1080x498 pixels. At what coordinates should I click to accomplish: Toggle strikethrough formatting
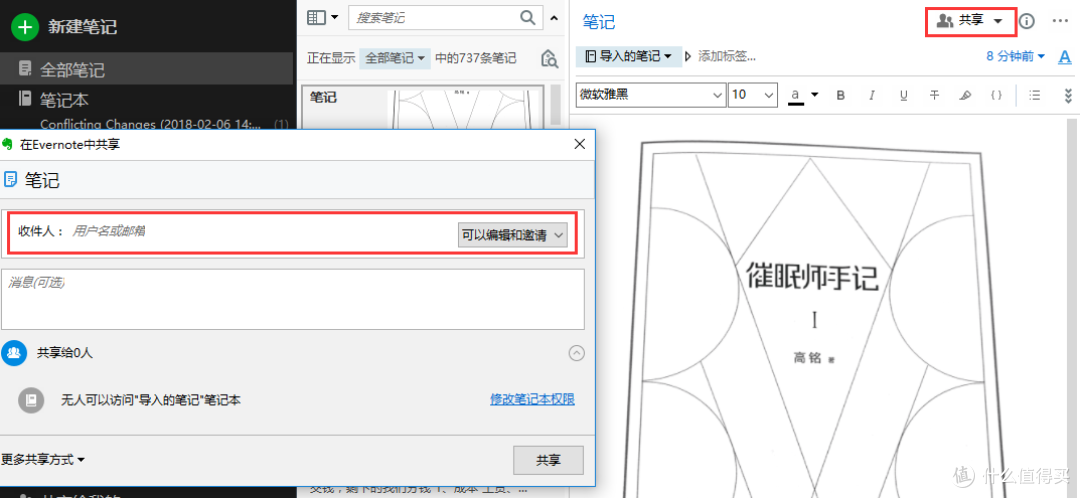tap(935, 96)
